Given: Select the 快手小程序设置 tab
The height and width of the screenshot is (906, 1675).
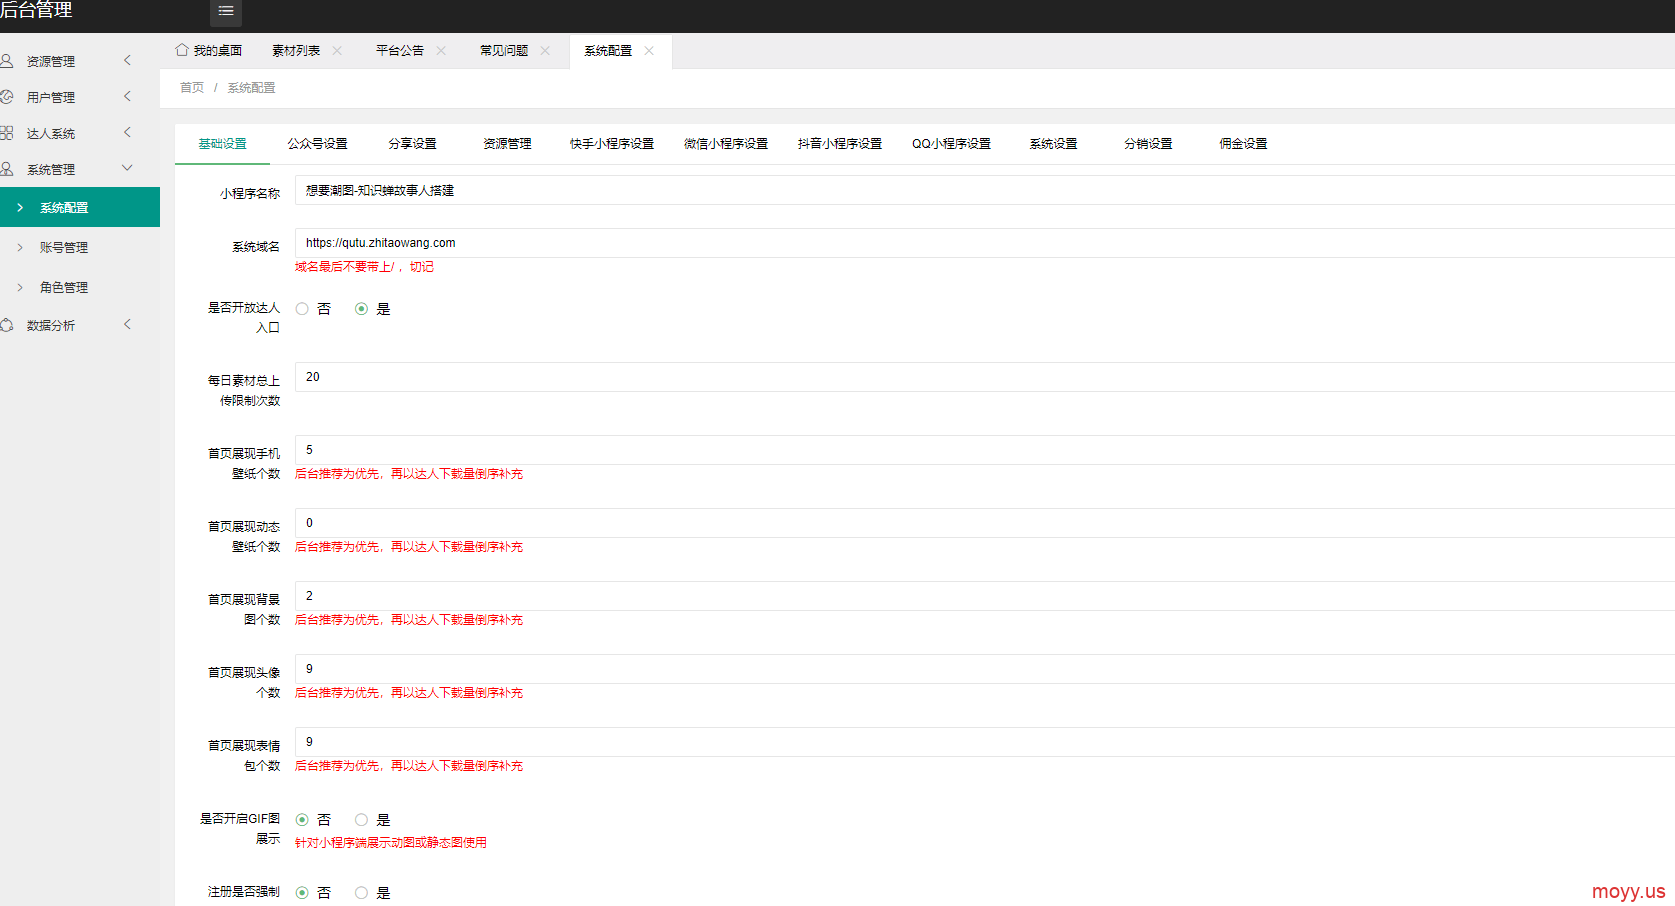Looking at the screenshot, I should coord(612,144).
